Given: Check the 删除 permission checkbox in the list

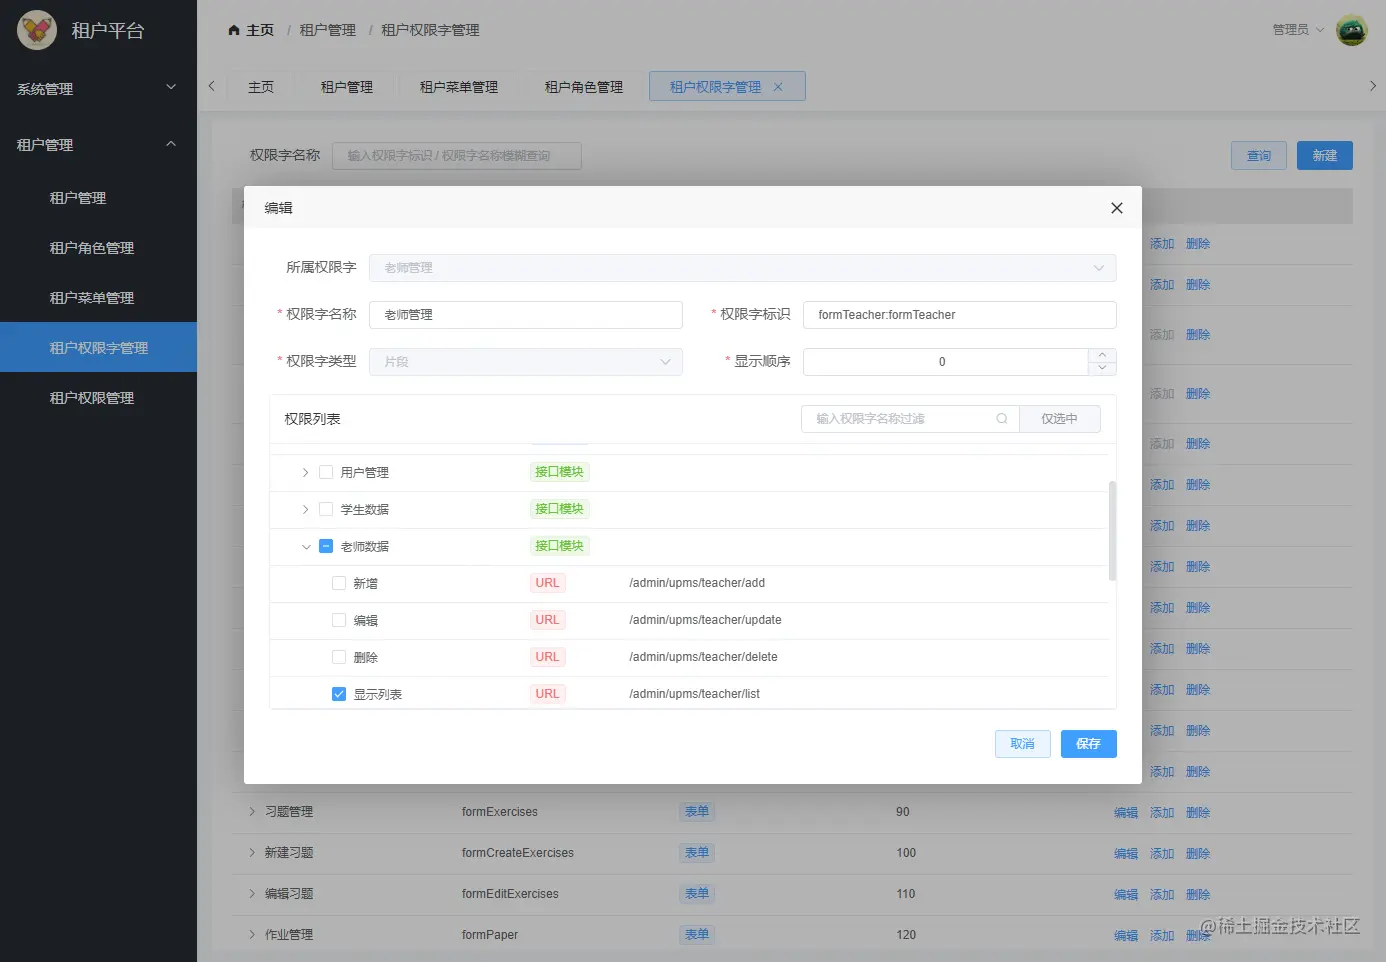Looking at the screenshot, I should (x=339, y=657).
